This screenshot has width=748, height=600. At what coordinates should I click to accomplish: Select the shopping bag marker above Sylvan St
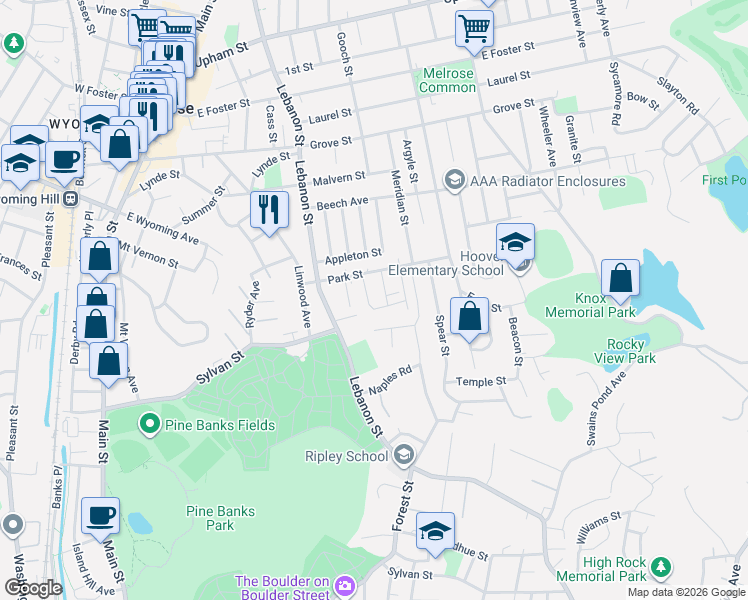(x=108, y=361)
